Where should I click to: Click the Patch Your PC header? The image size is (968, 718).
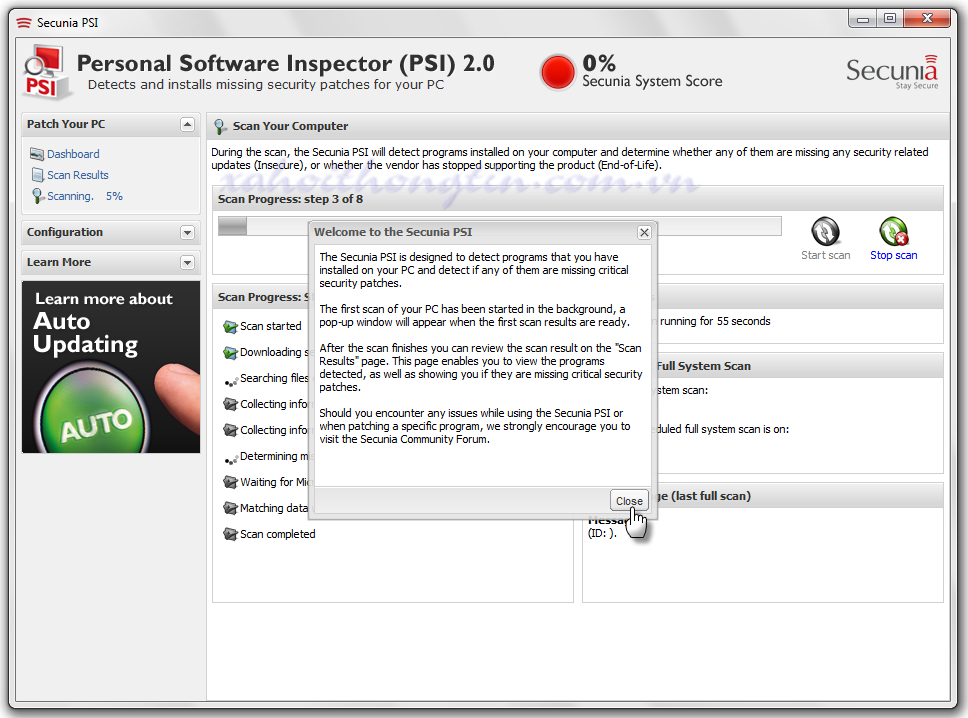point(66,124)
